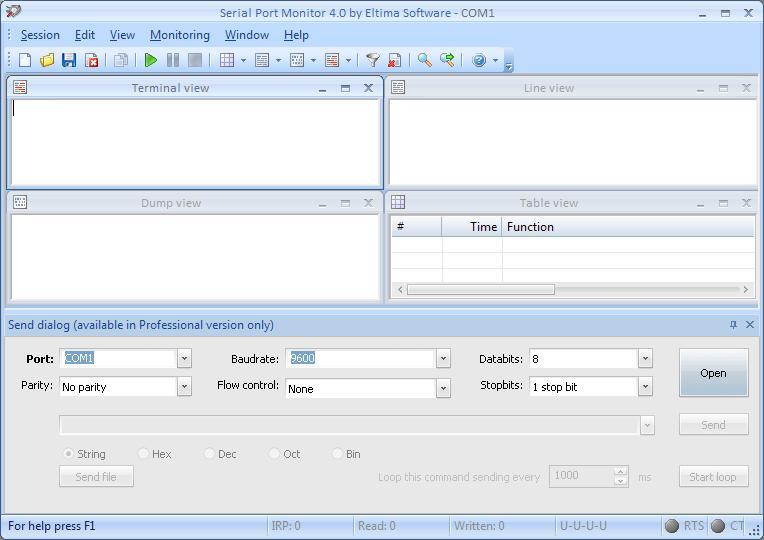Open the Edit menu

[x=85, y=35]
